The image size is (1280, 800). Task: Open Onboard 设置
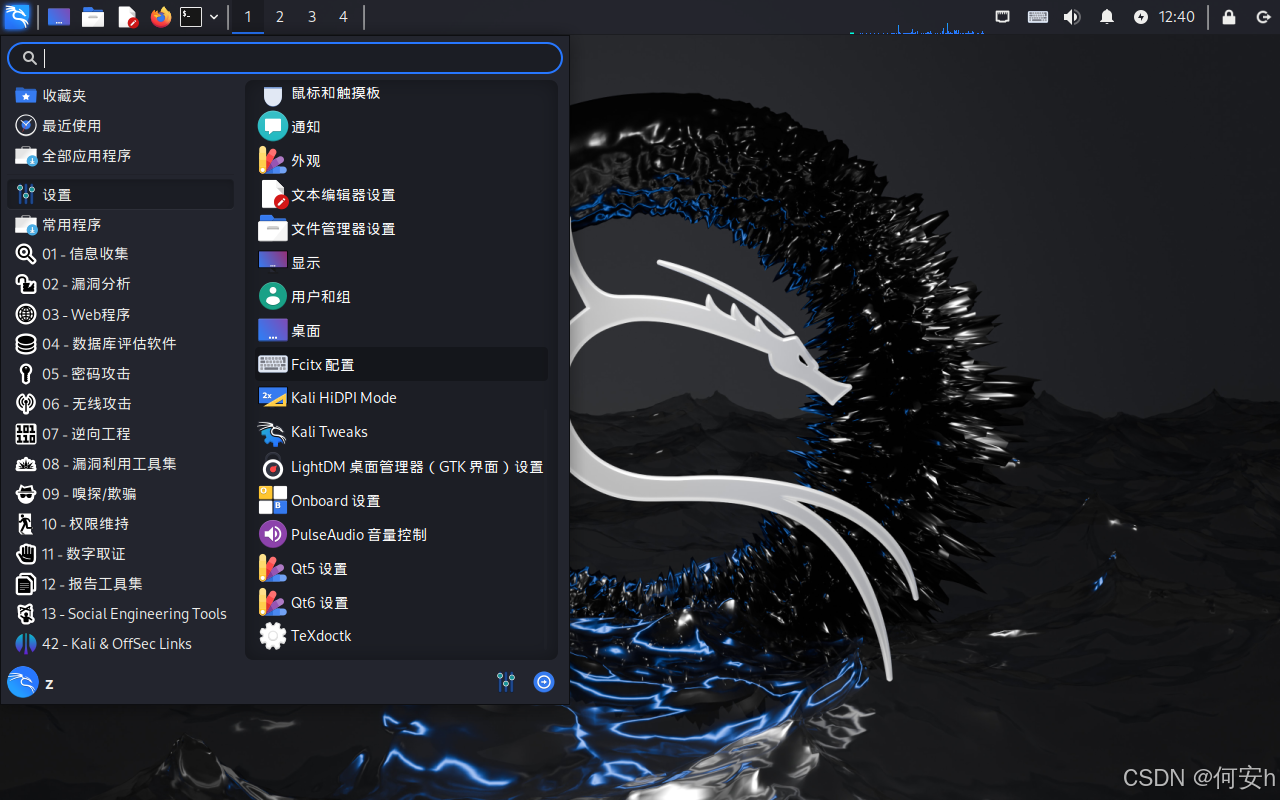(x=400, y=501)
